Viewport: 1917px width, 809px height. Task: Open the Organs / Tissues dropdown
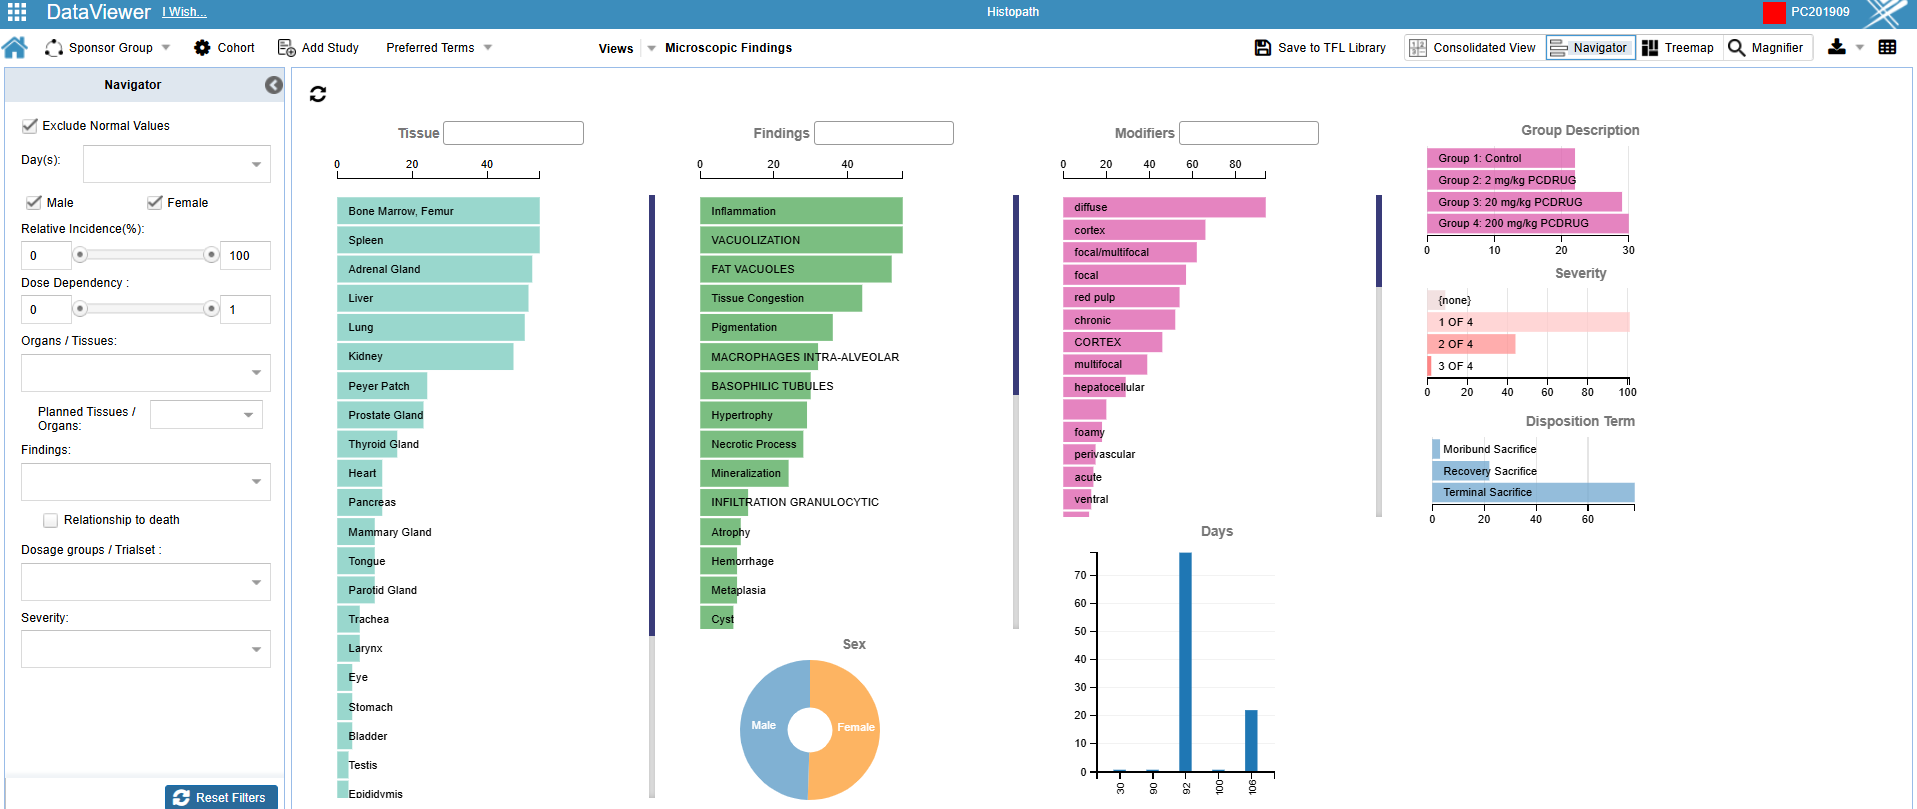[x=256, y=373]
